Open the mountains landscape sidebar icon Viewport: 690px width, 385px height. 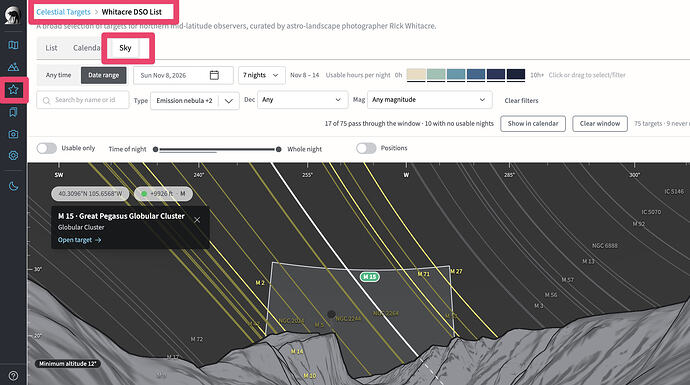click(13, 67)
